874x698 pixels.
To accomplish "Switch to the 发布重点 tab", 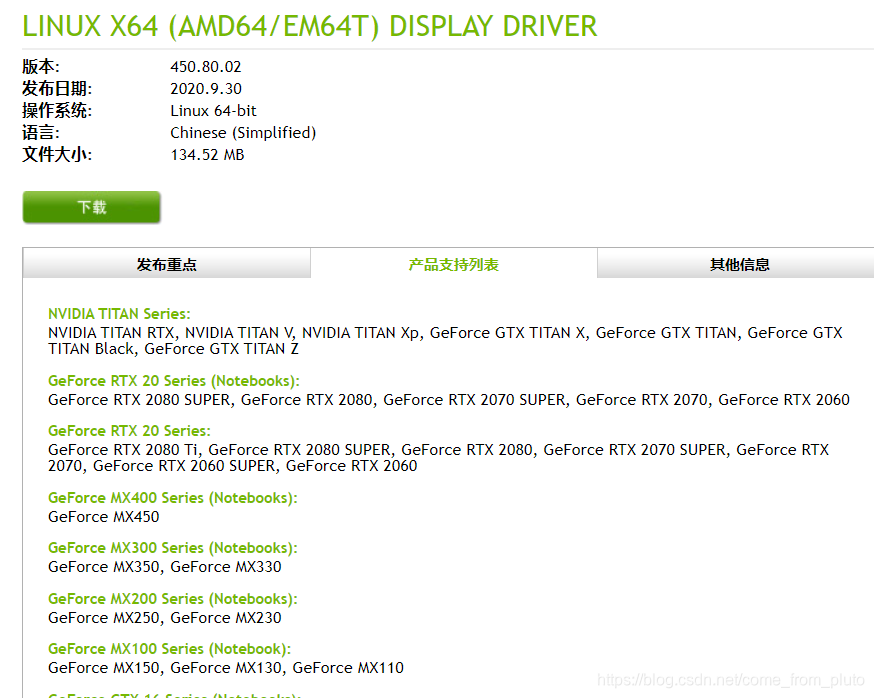I will (167, 264).
